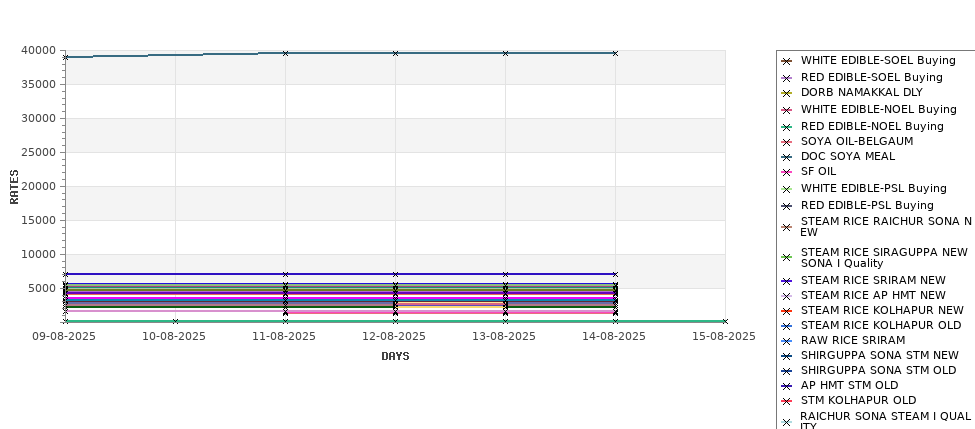Image resolution: width=975 pixels, height=429 pixels.
Task: Click the RATES axis title
Action: click(14, 187)
